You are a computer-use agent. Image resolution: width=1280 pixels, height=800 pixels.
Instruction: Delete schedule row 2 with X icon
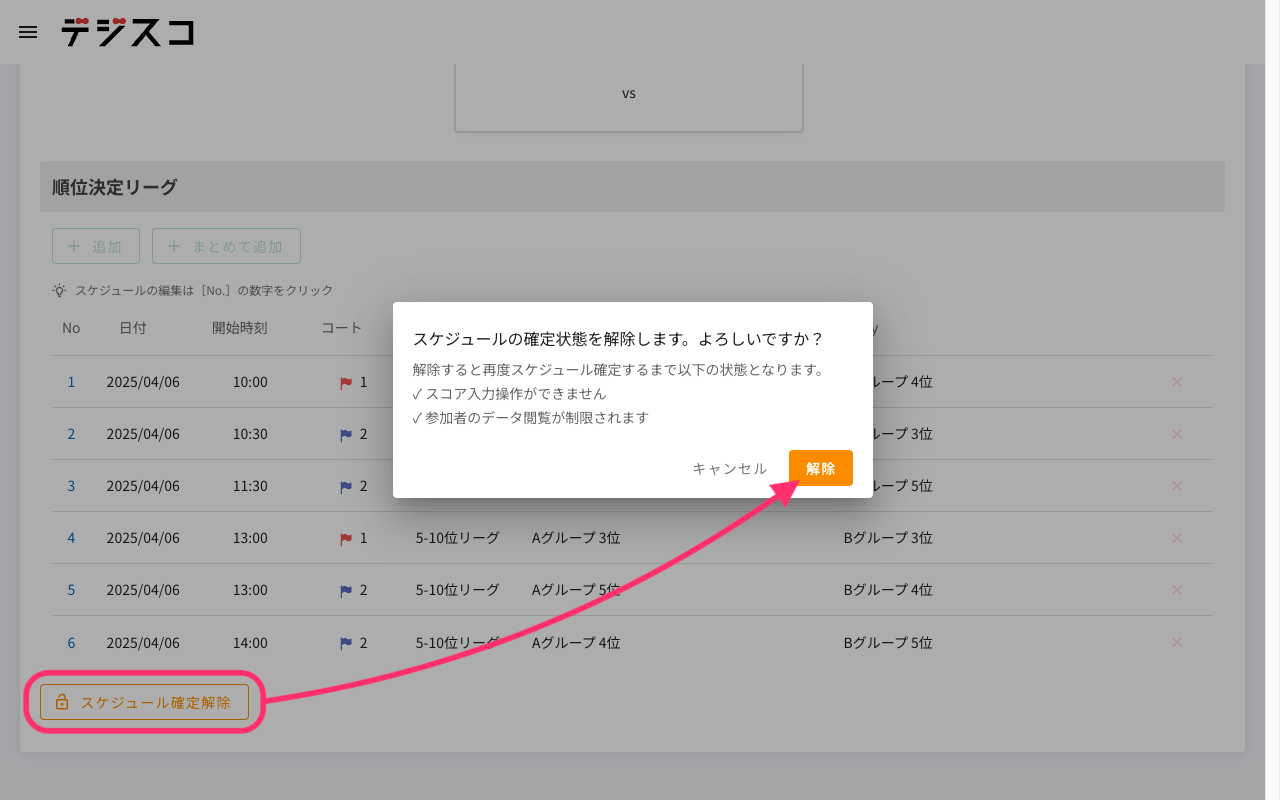(x=1177, y=434)
